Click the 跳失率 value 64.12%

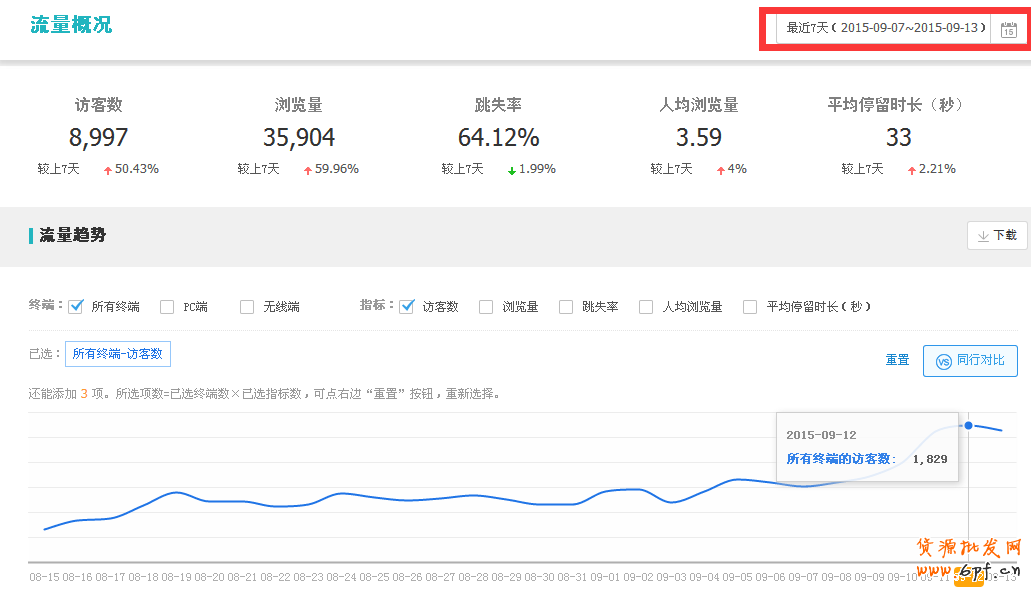click(x=498, y=137)
